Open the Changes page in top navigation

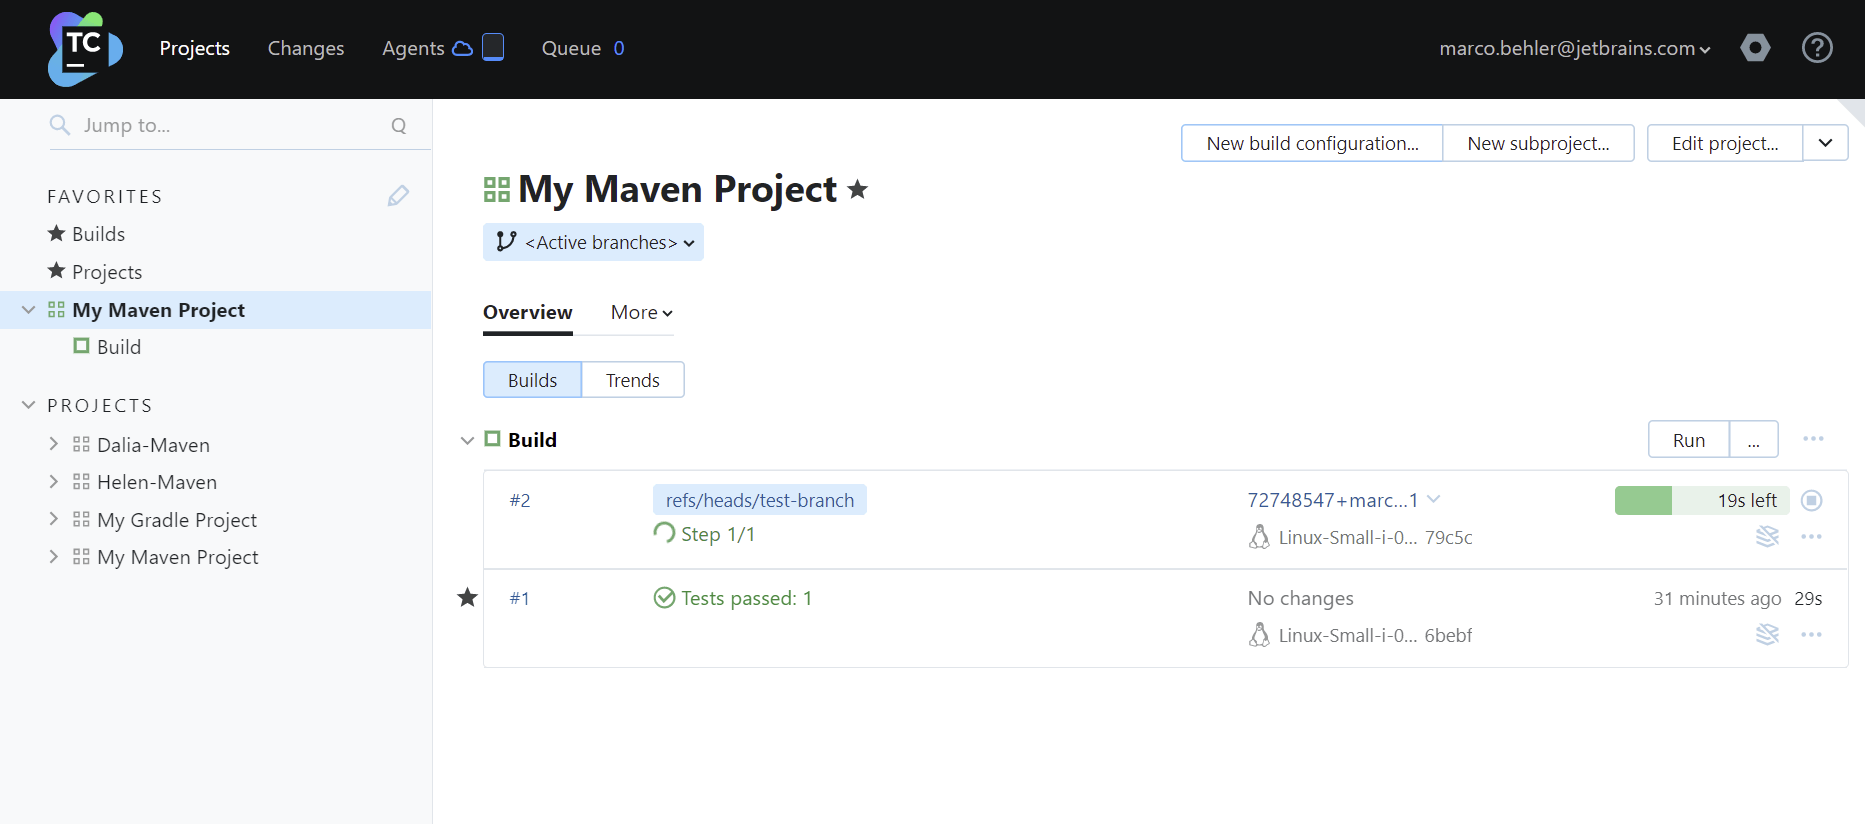[305, 48]
